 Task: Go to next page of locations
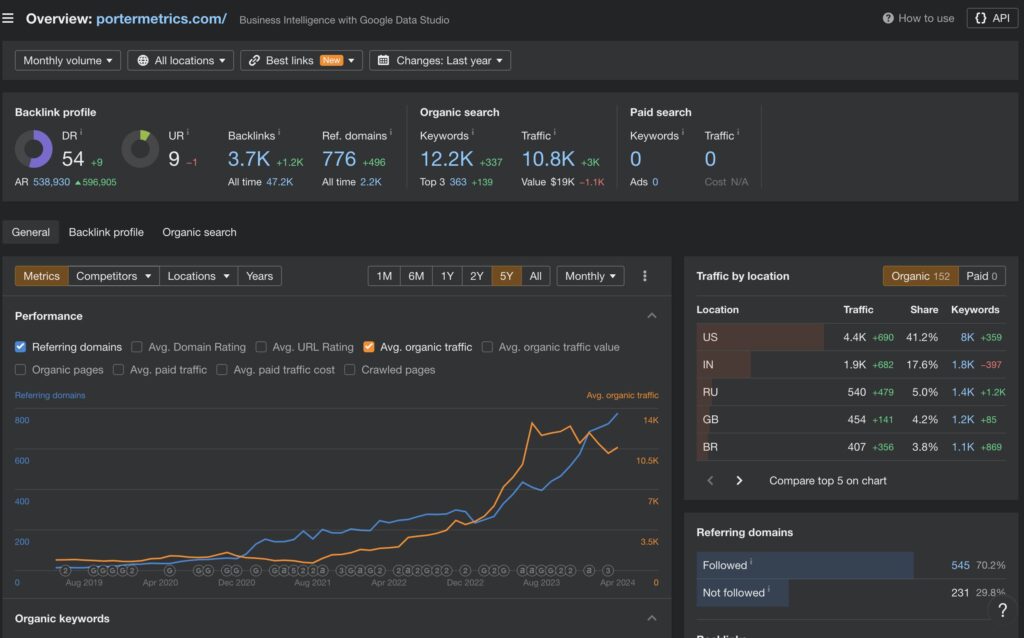739,481
